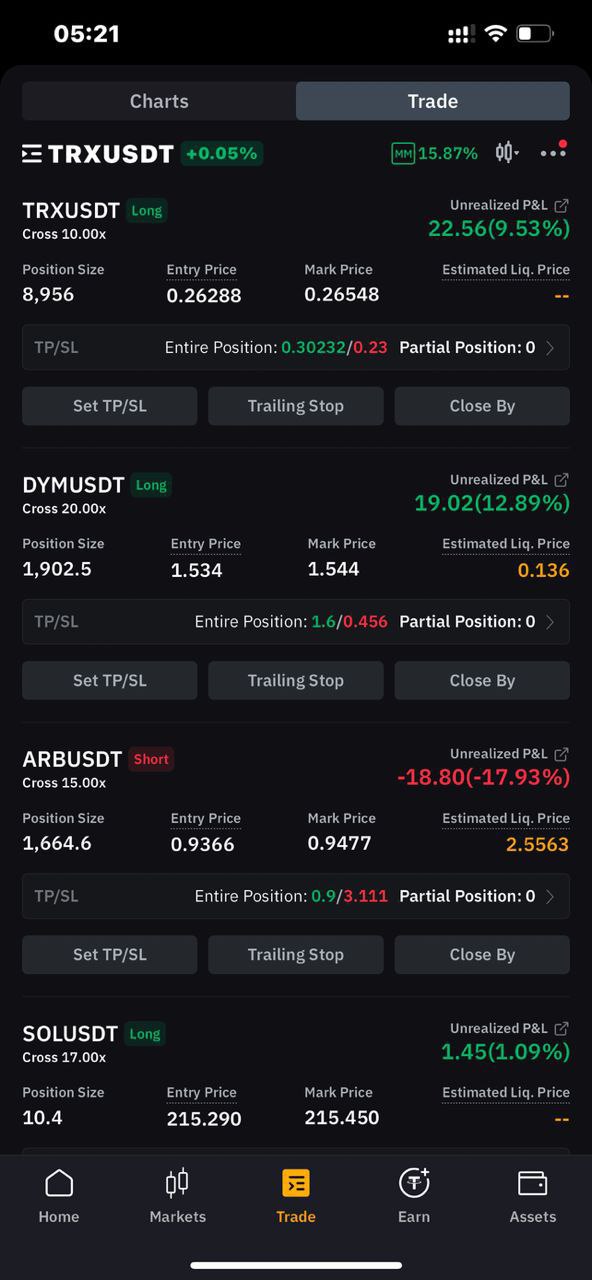This screenshot has width=592, height=1280.
Task: Expand TRXUSDT Entire Position TP/SL details
Action: 295,347
